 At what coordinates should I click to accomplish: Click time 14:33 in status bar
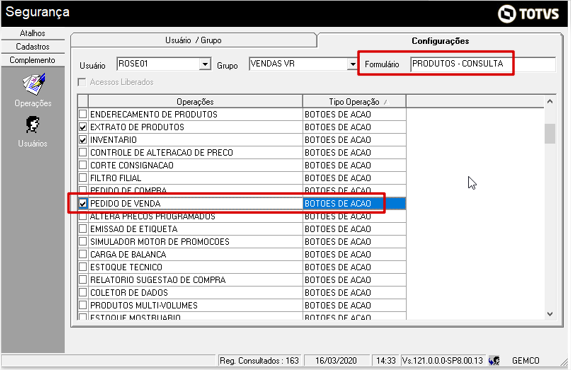pyautogui.click(x=386, y=361)
